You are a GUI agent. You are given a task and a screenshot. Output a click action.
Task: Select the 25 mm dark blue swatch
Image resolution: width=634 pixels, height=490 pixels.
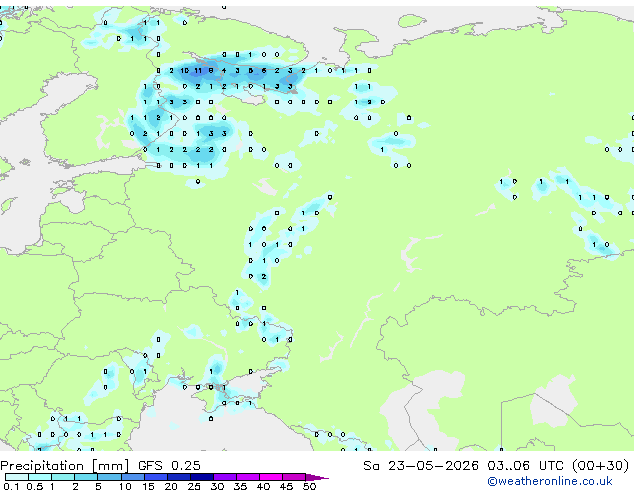click(x=201, y=477)
